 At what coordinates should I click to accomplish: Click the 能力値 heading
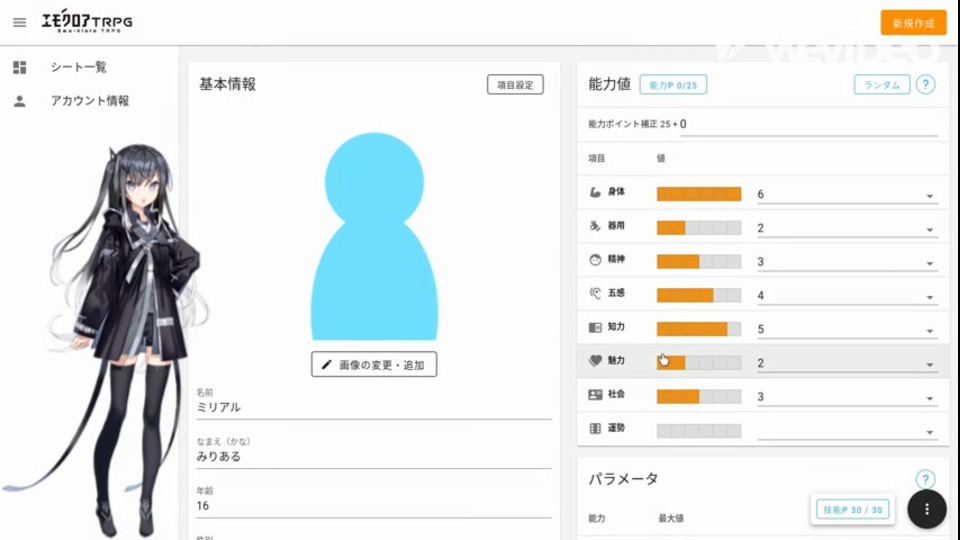[x=609, y=84]
